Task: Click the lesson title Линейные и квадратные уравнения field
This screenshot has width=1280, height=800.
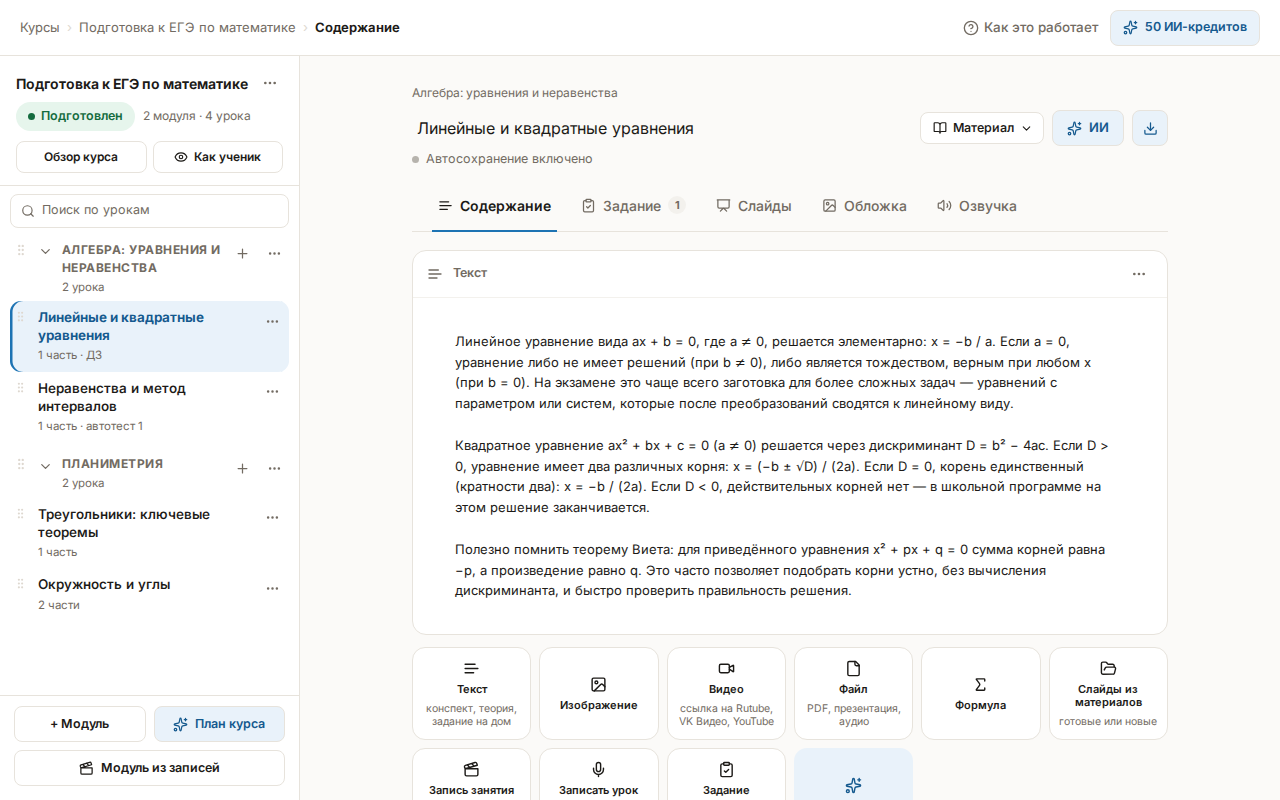Action: pos(660,129)
